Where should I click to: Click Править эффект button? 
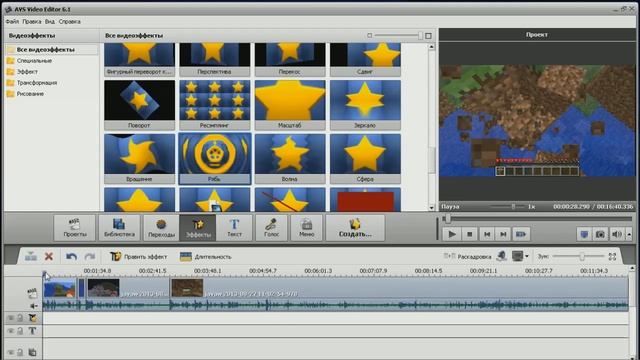coord(138,256)
